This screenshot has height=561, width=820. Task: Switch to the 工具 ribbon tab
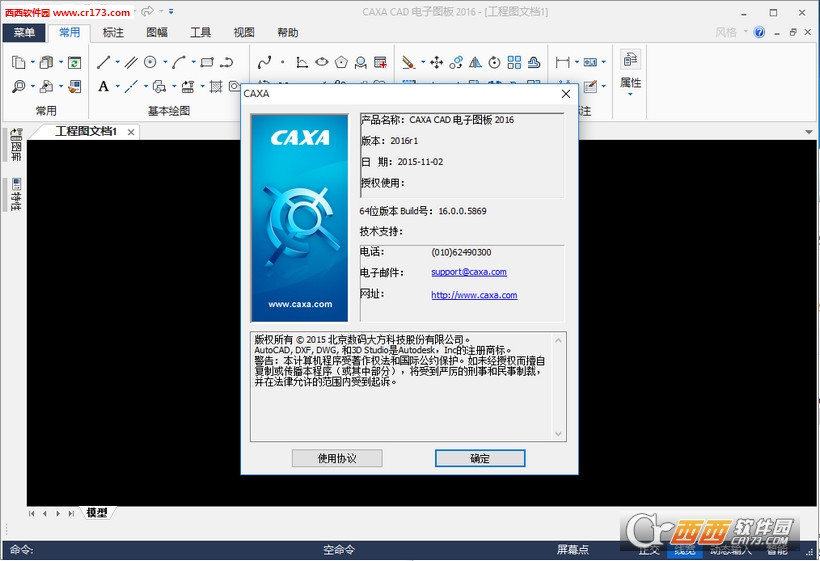[200, 32]
